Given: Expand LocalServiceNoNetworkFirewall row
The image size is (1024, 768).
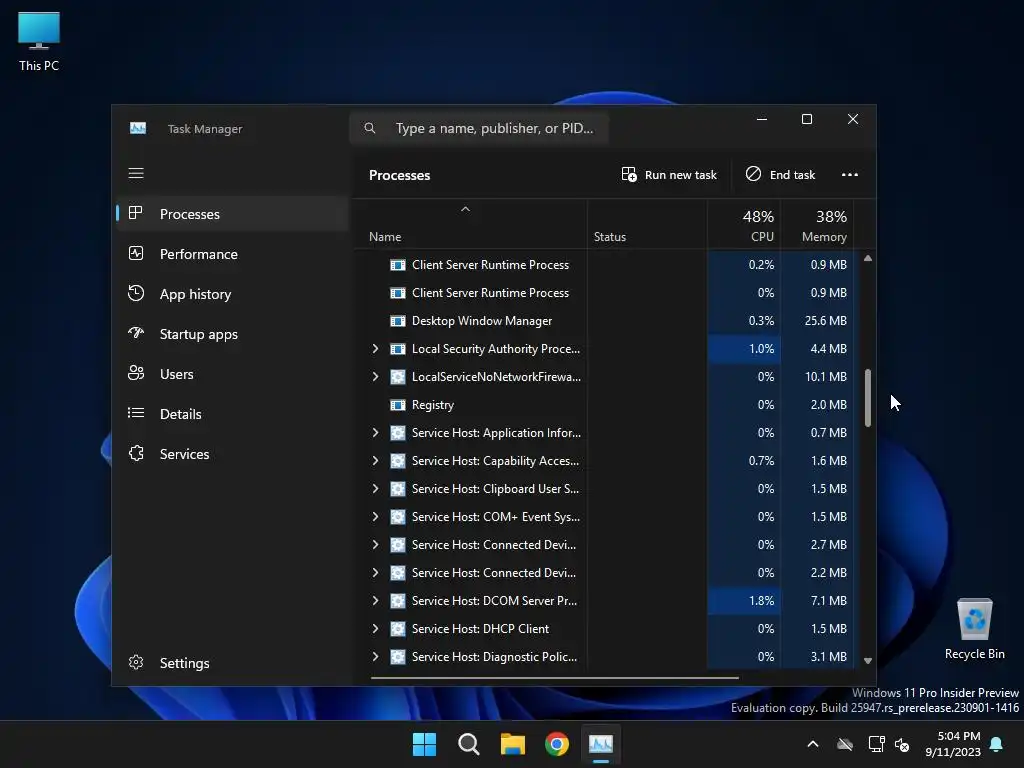Looking at the screenshot, I should tap(376, 377).
